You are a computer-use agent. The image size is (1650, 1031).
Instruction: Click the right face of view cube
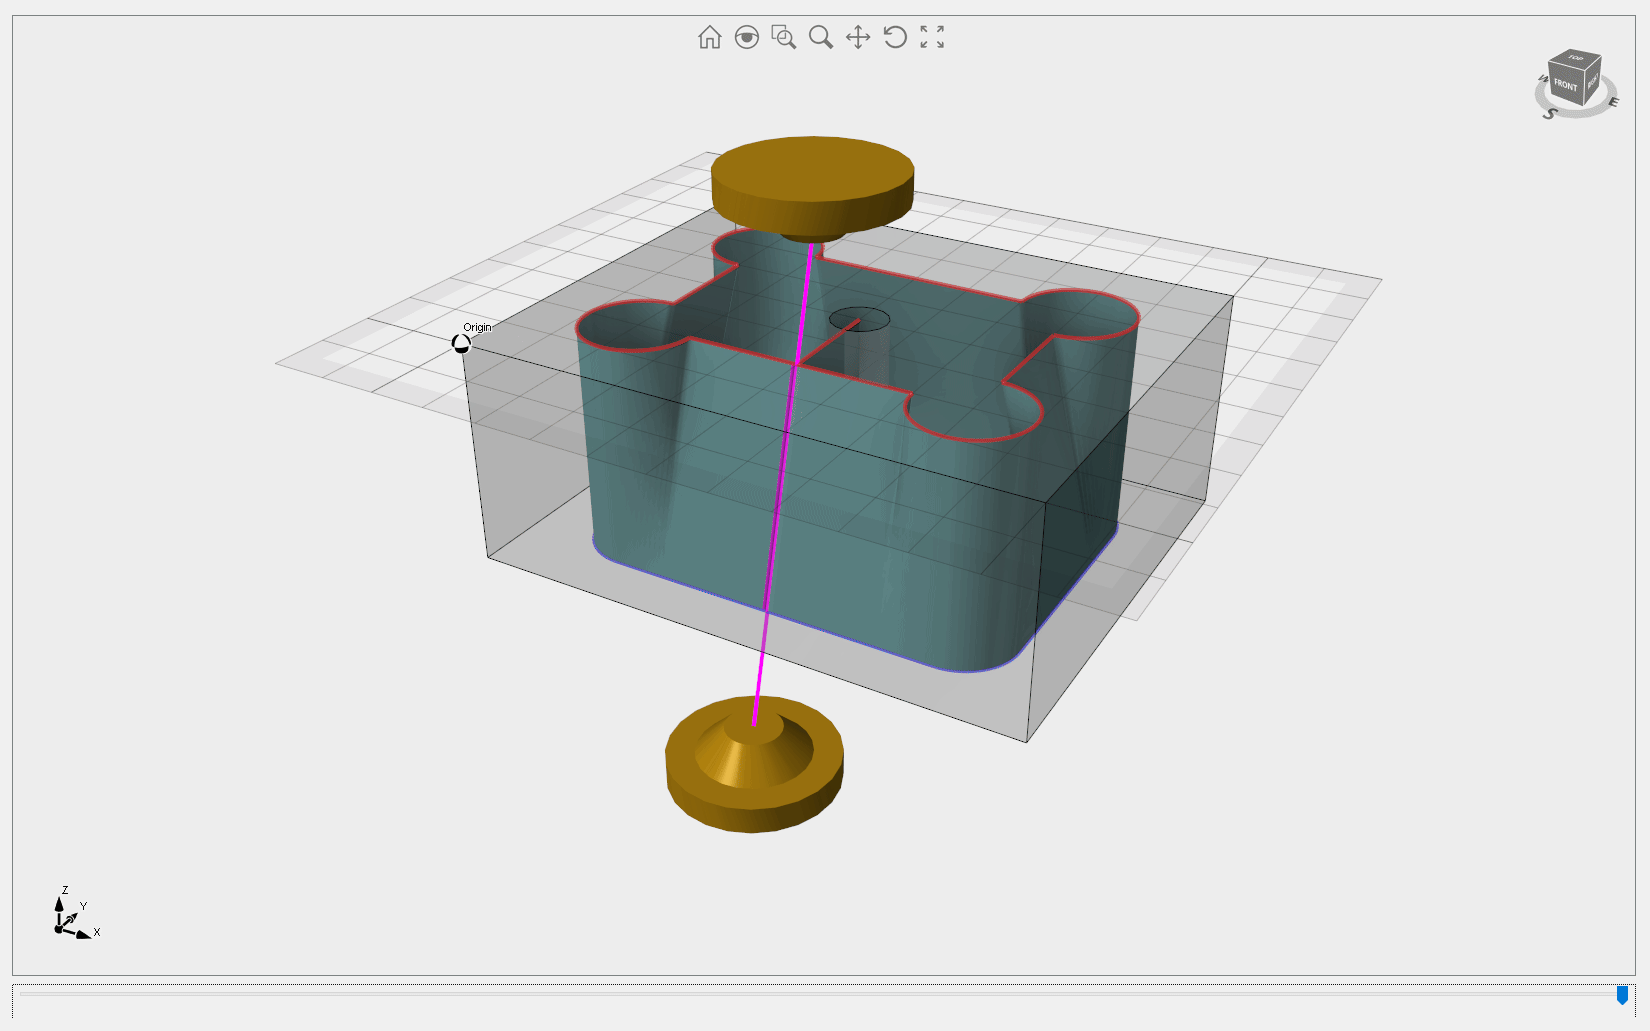(1592, 80)
